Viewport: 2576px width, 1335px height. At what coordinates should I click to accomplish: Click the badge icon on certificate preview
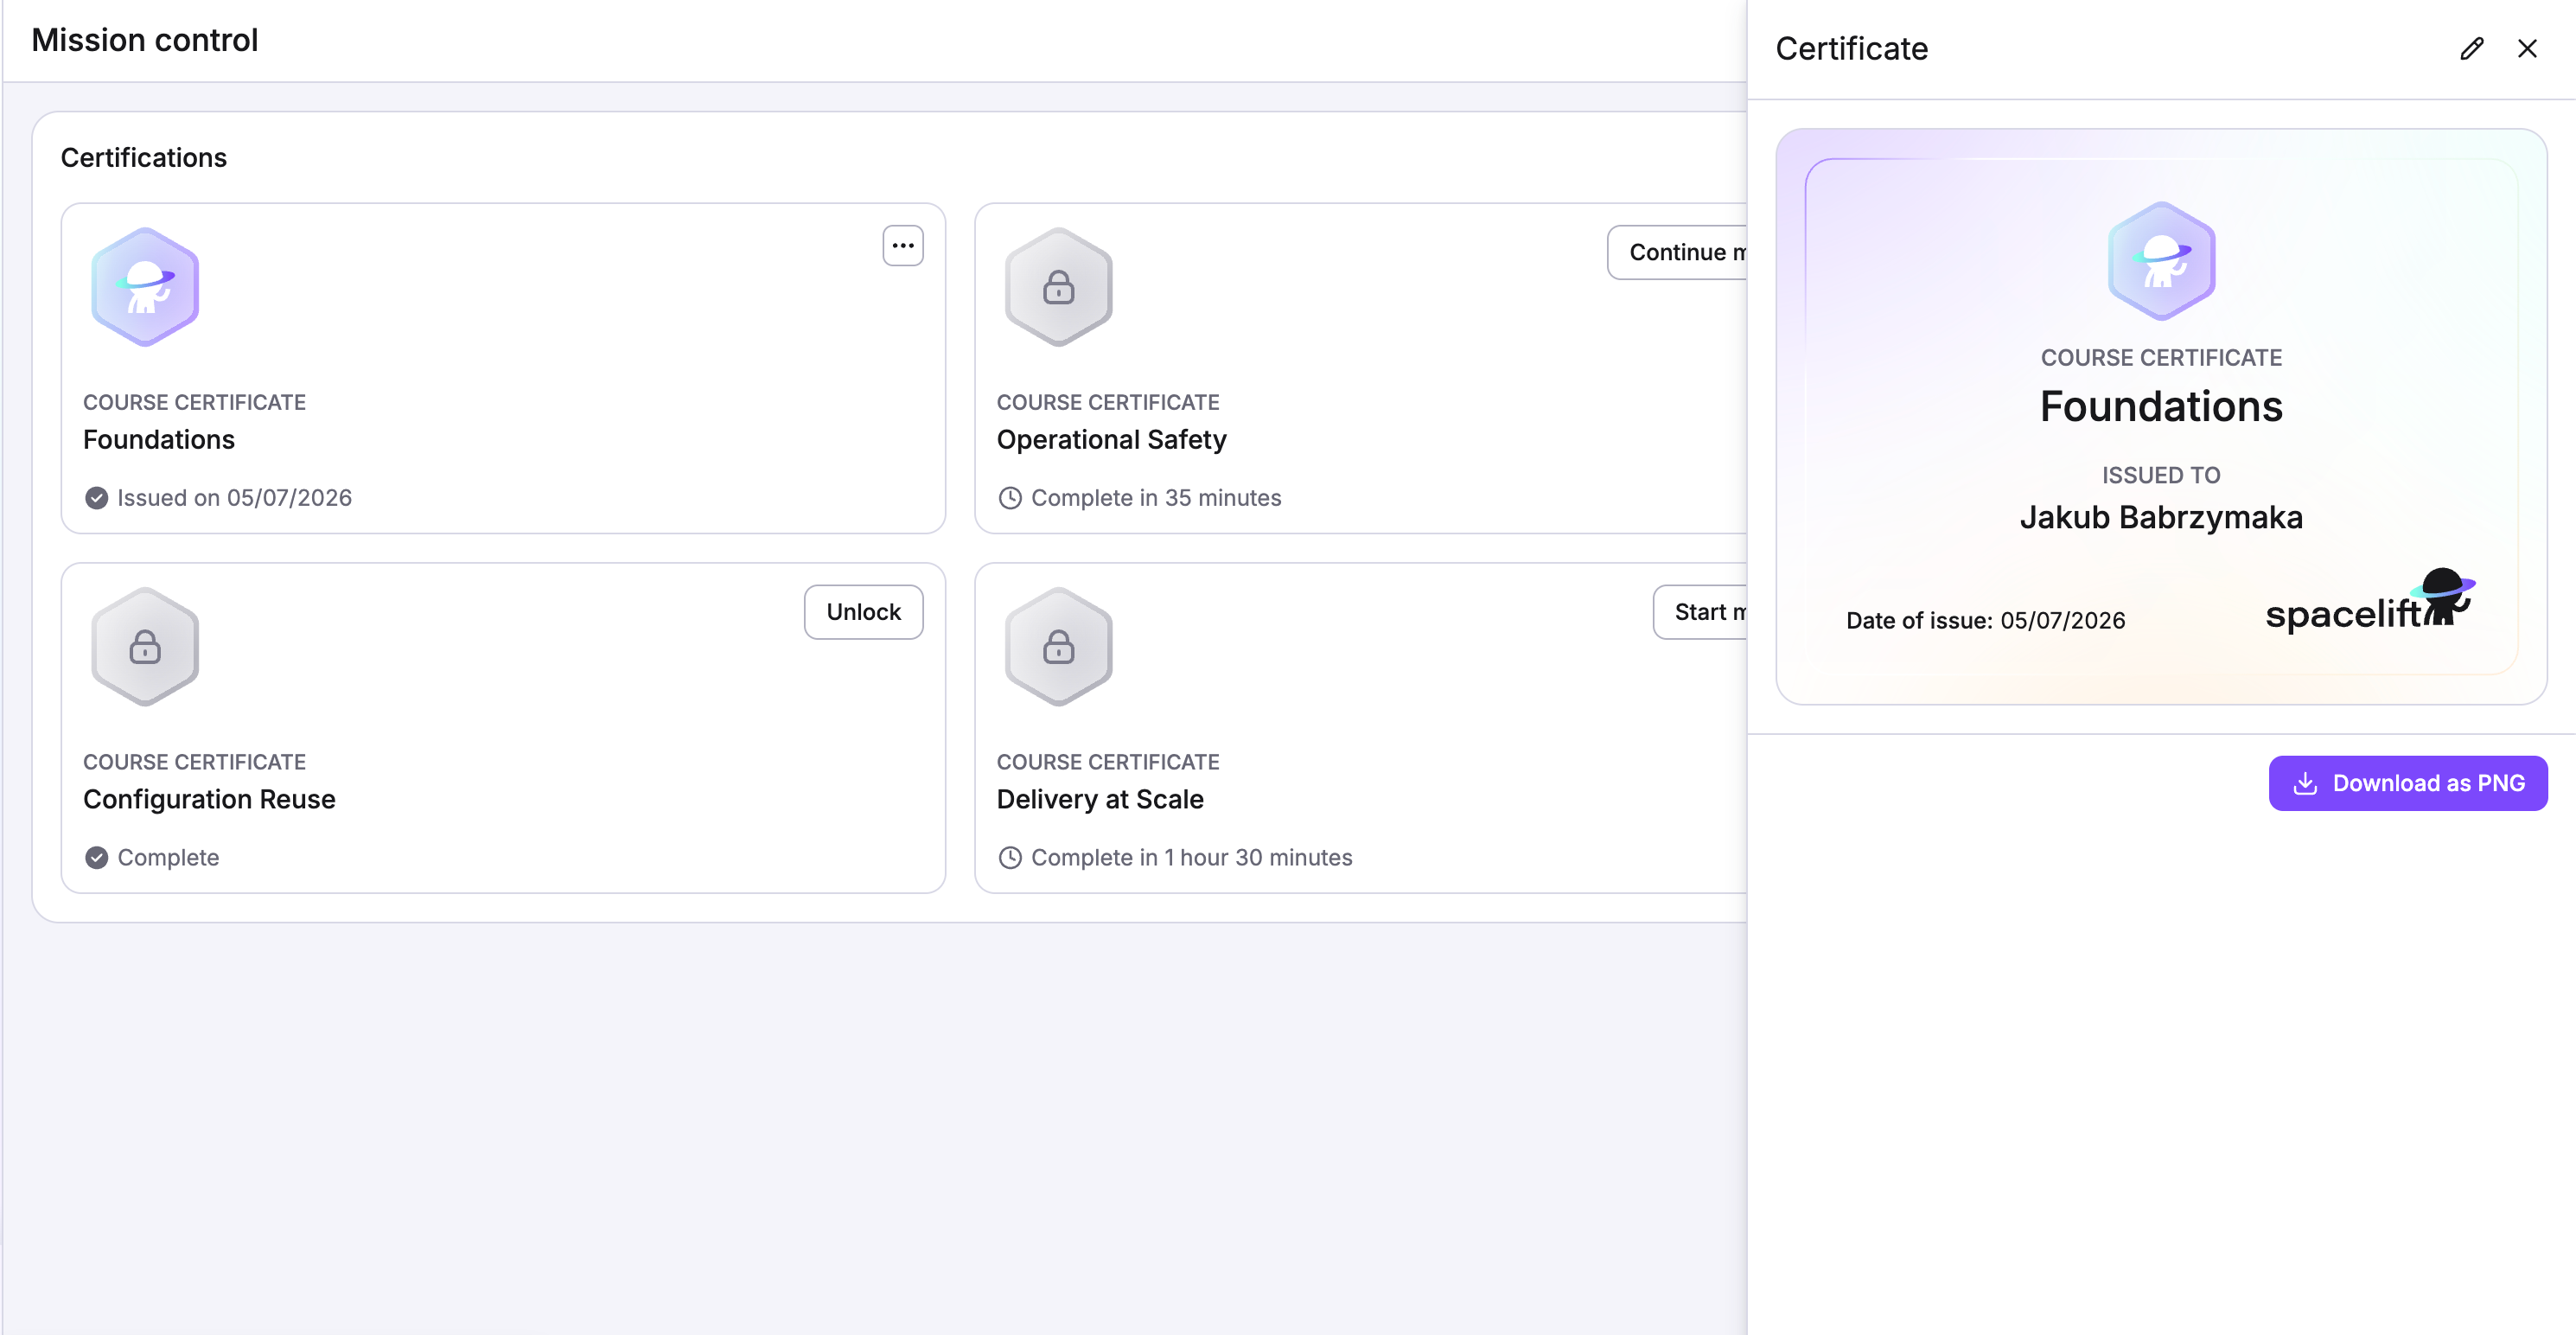coord(2161,261)
